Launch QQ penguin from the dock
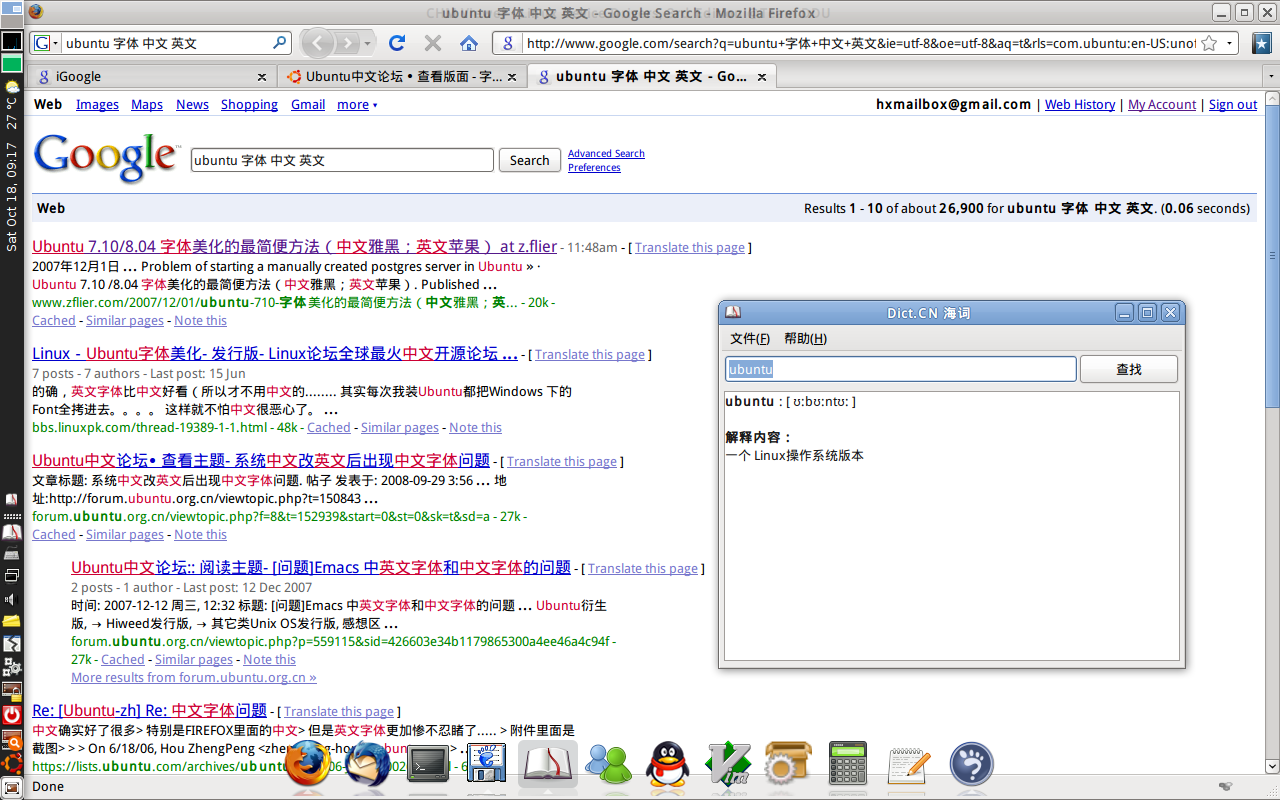The image size is (1280, 800). [668, 765]
